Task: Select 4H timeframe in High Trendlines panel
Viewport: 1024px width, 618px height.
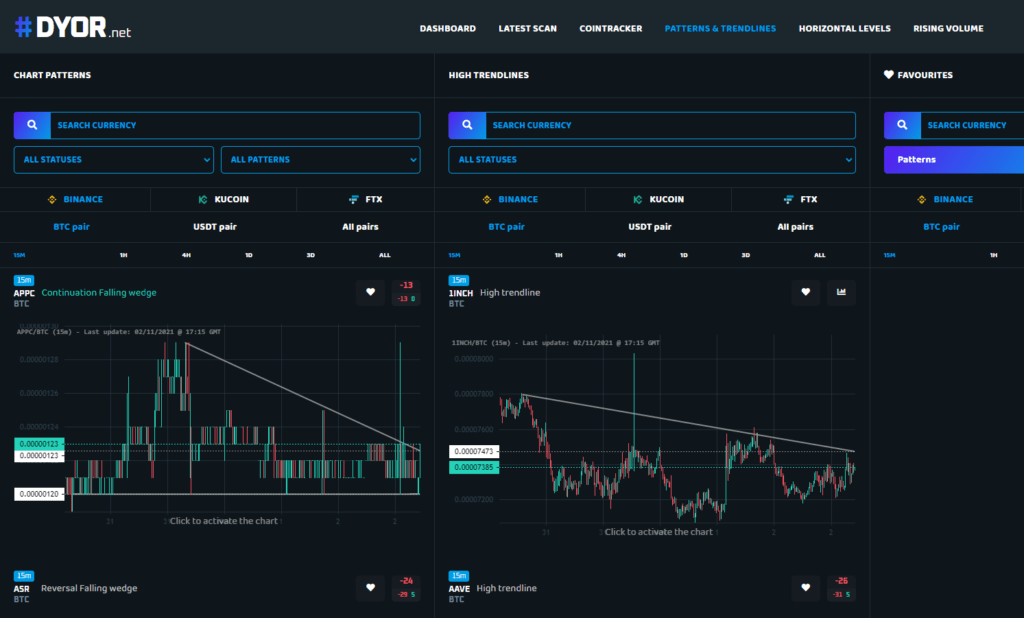Action: 621,255
